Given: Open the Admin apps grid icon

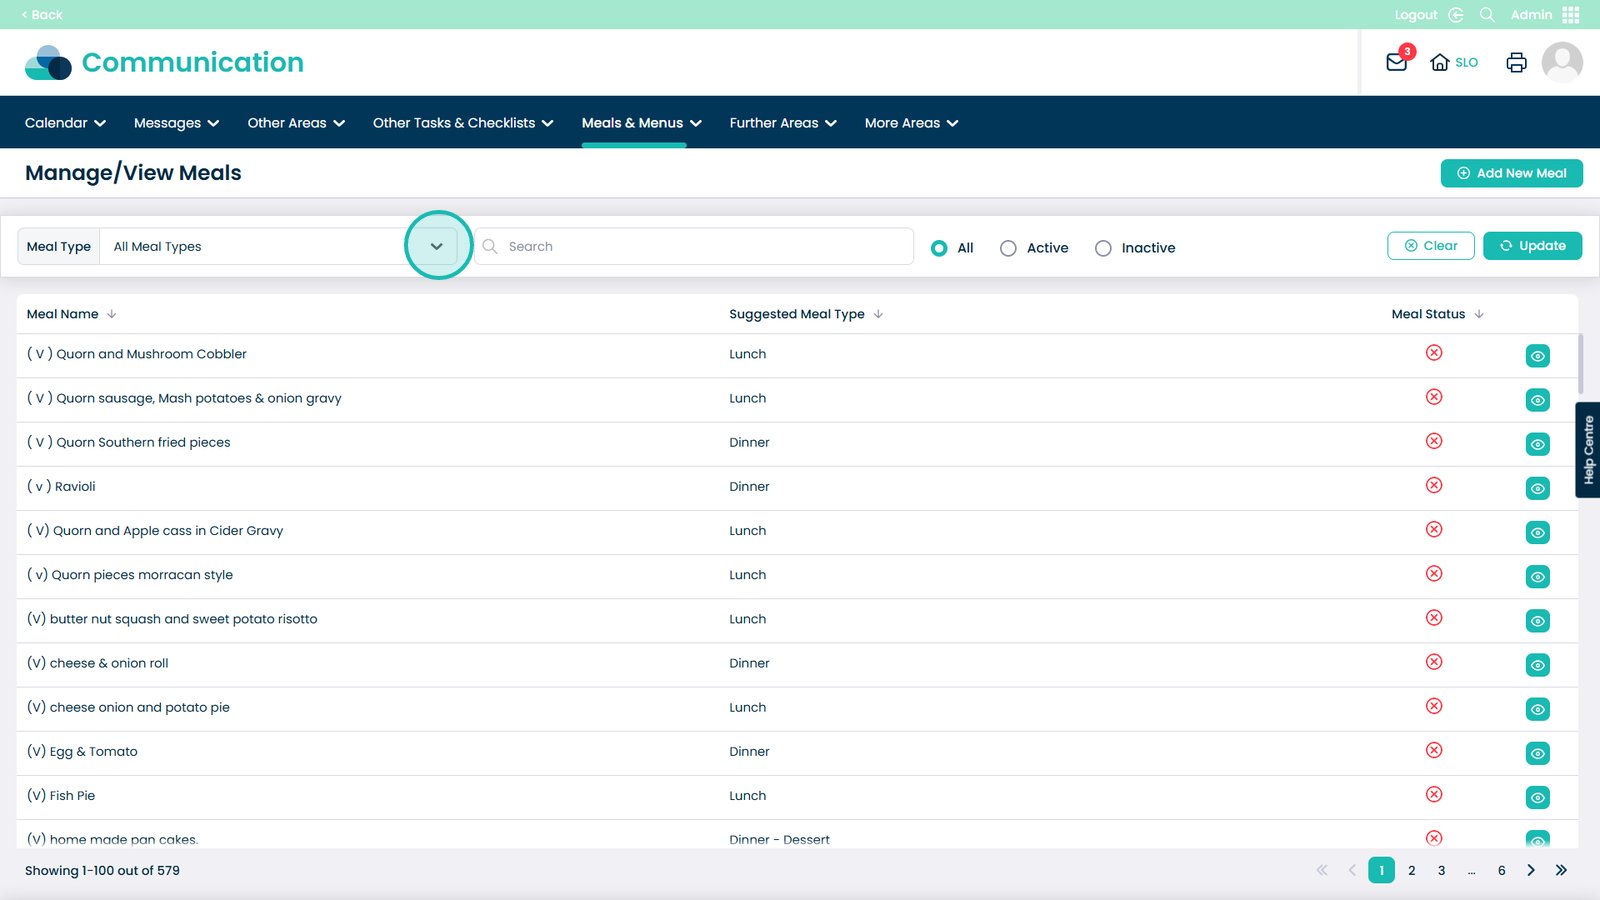Looking at the screenshot, I should point(1571,15).
